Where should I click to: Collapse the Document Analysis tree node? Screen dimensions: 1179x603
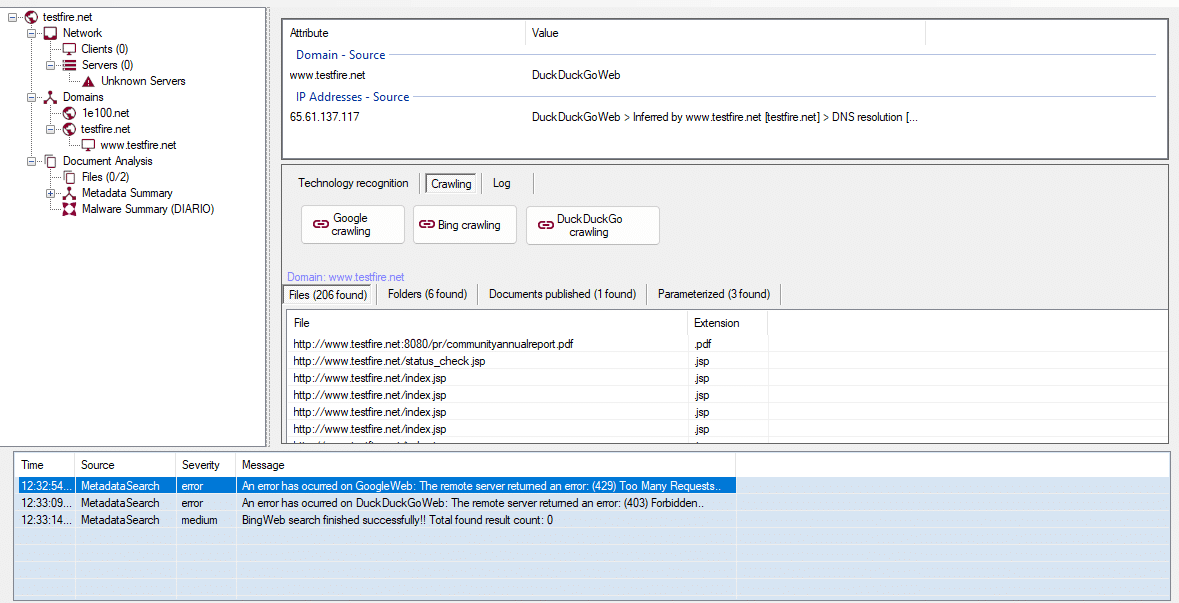click(x=31, y=161)
